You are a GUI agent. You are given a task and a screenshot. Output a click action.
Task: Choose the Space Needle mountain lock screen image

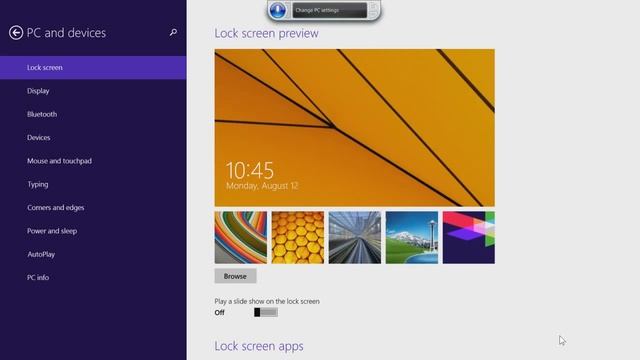[x=412, y=238]
